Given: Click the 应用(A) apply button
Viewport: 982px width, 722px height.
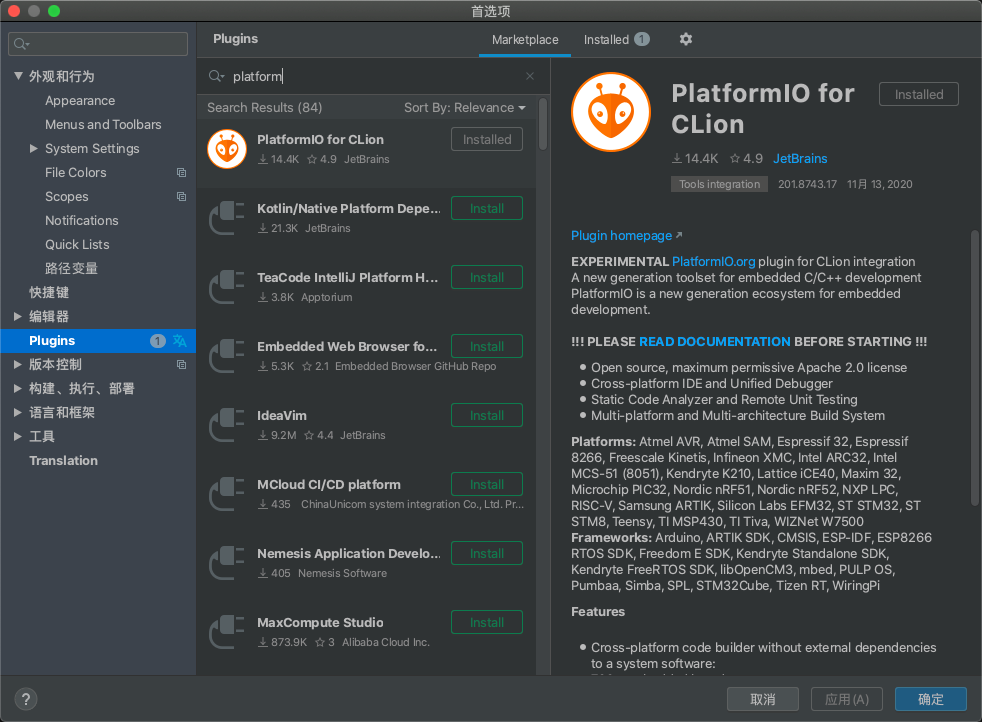Looking at the screenshot, I should coord(847,699).
